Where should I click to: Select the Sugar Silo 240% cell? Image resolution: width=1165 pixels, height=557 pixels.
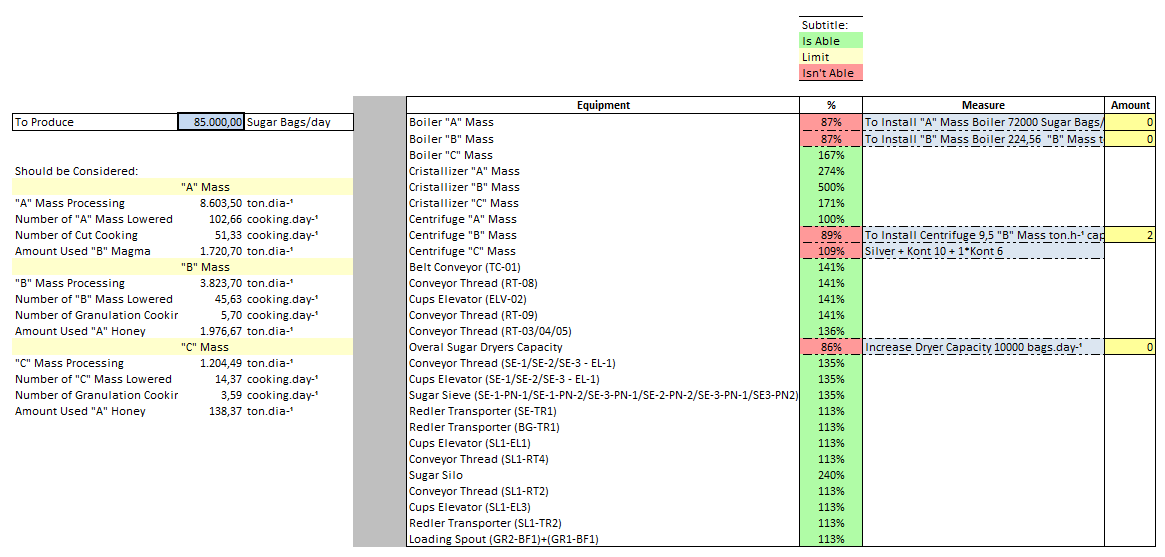(830, 475)
